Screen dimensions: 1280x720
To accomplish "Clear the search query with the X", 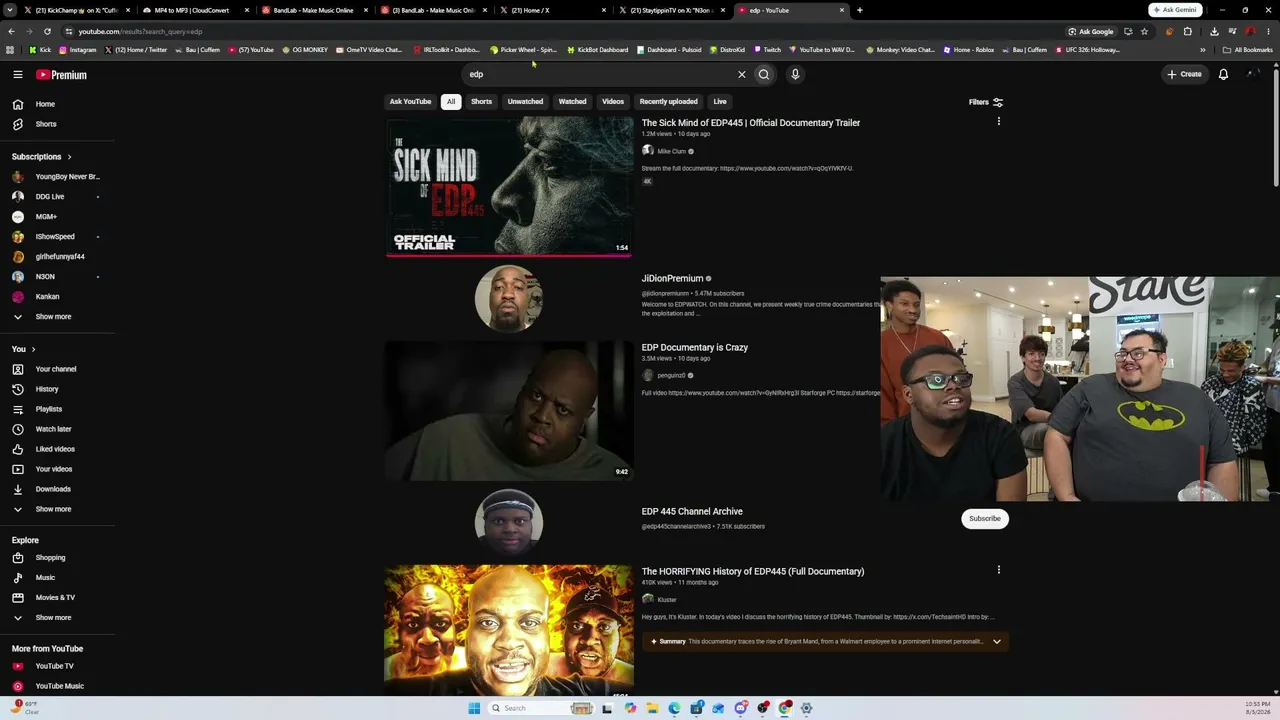I will (x=742, y=74).
